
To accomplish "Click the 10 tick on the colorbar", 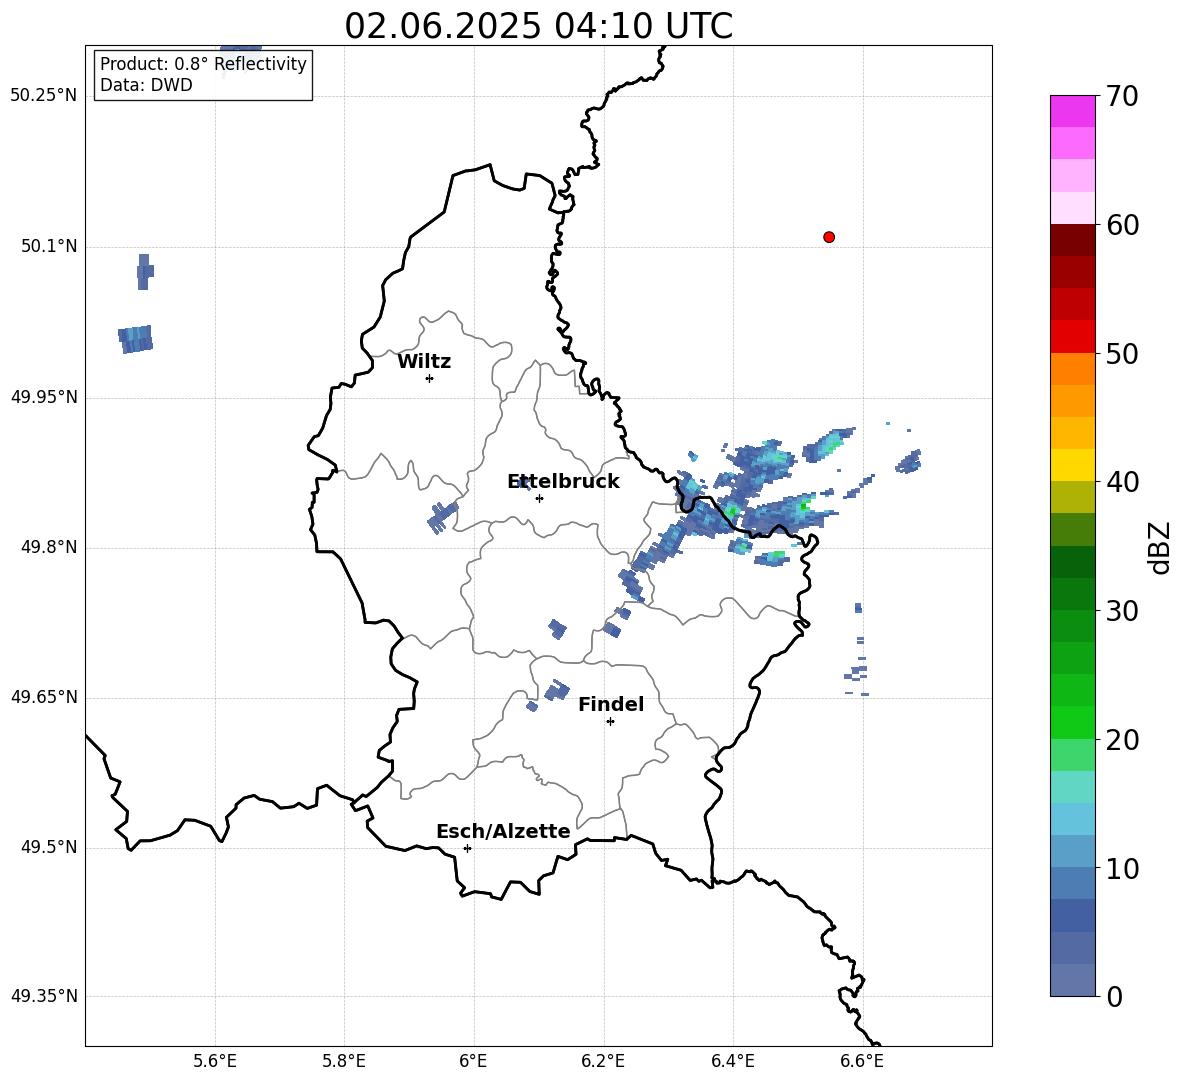I will (x=1121, y=868).
